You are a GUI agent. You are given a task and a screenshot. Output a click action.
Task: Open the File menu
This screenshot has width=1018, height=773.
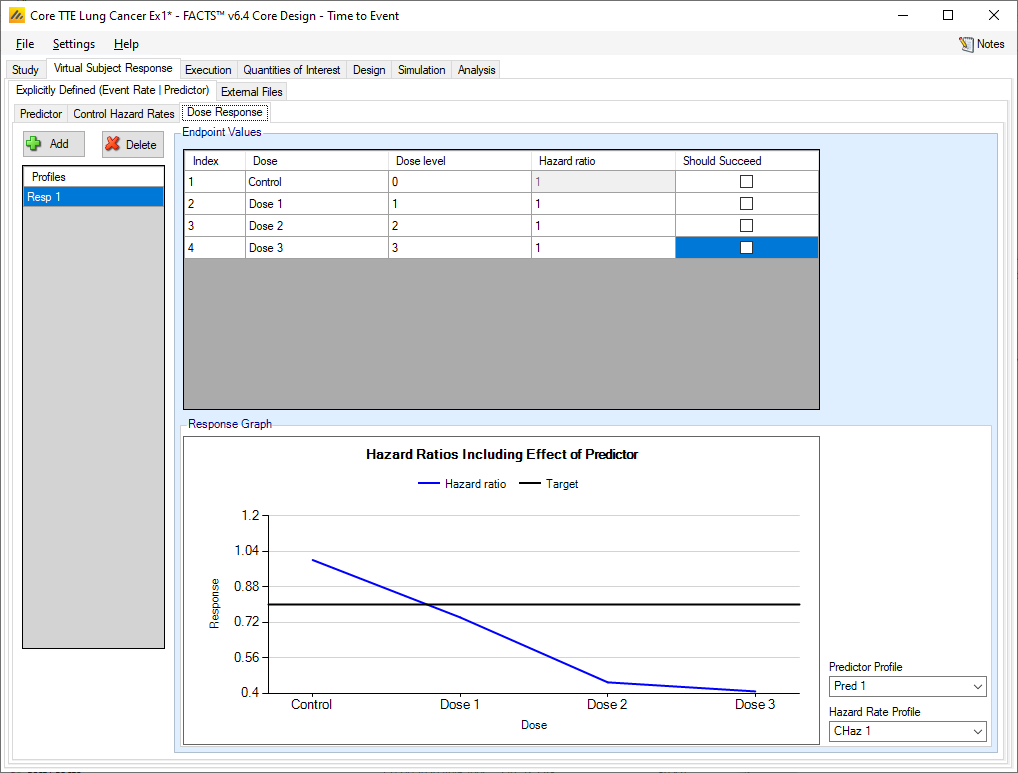[25, 44]
